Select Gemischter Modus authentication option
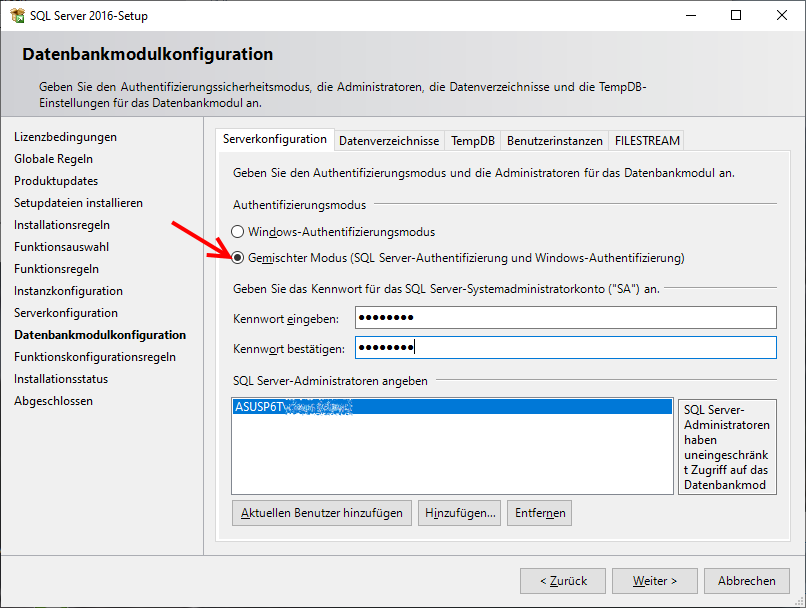 (x=238, y=258)
